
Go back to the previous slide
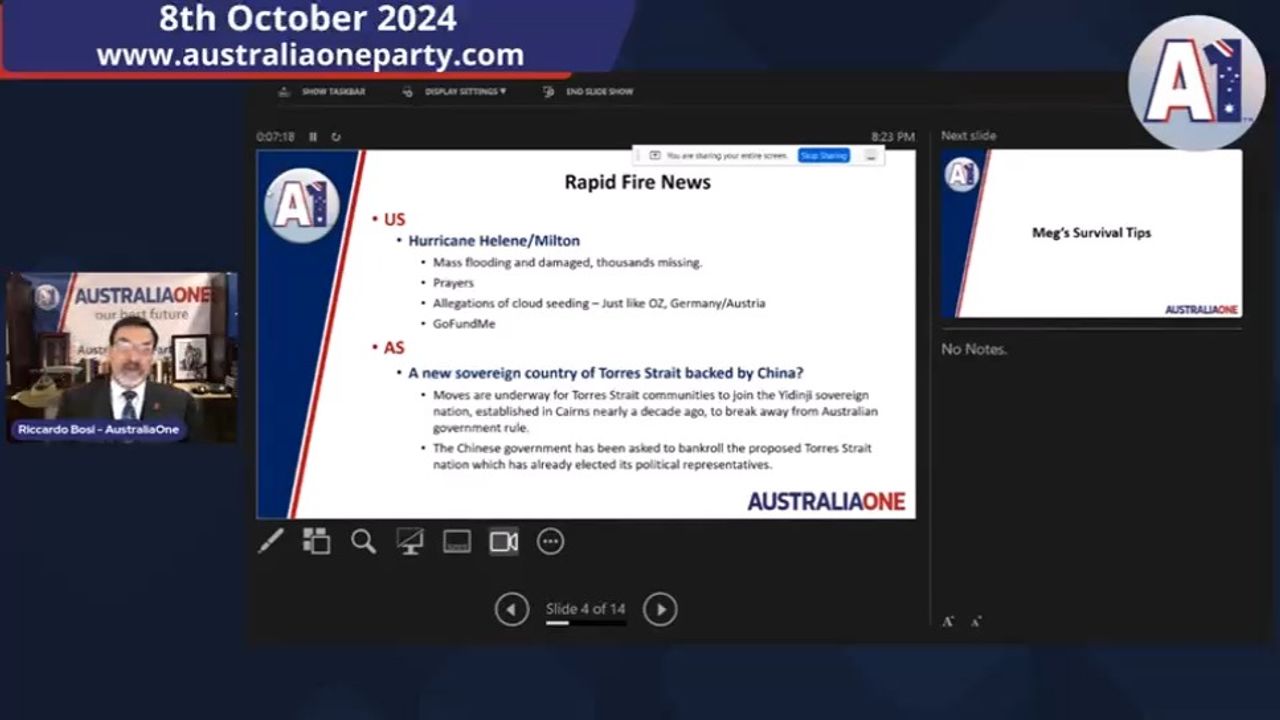[512, 609]
